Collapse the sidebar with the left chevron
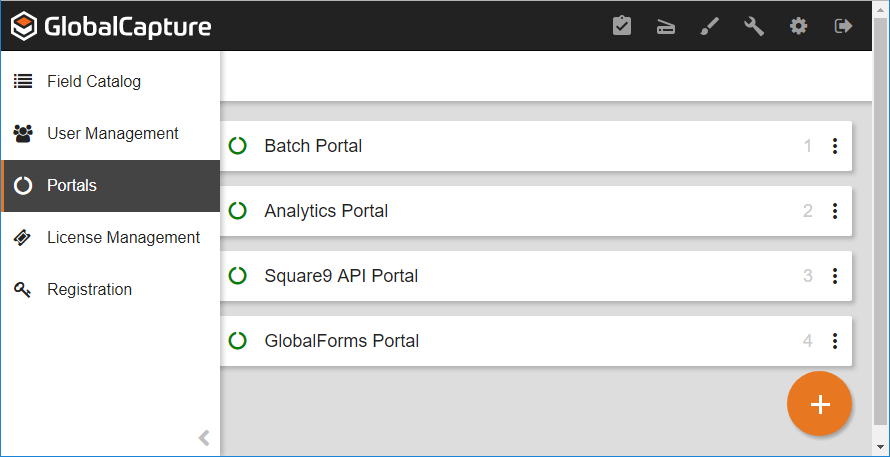The image size is (890, 457). point(204,437)
